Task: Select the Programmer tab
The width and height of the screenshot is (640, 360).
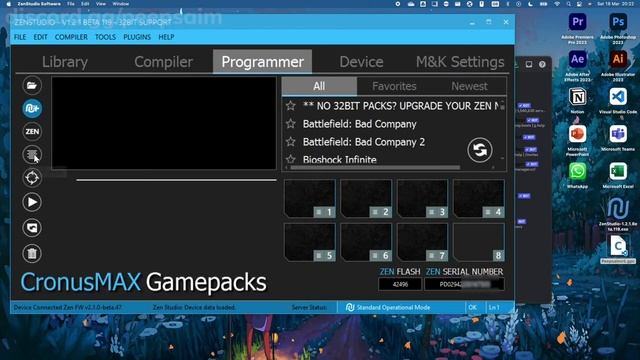Action: [262, 62]
